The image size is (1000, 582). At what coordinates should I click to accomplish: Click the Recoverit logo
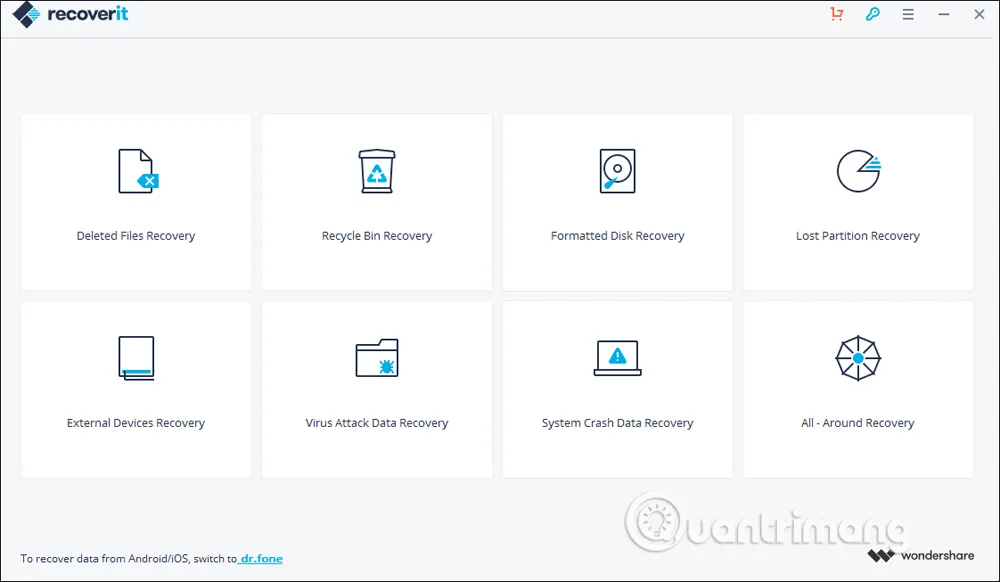[x=69, y=14]
